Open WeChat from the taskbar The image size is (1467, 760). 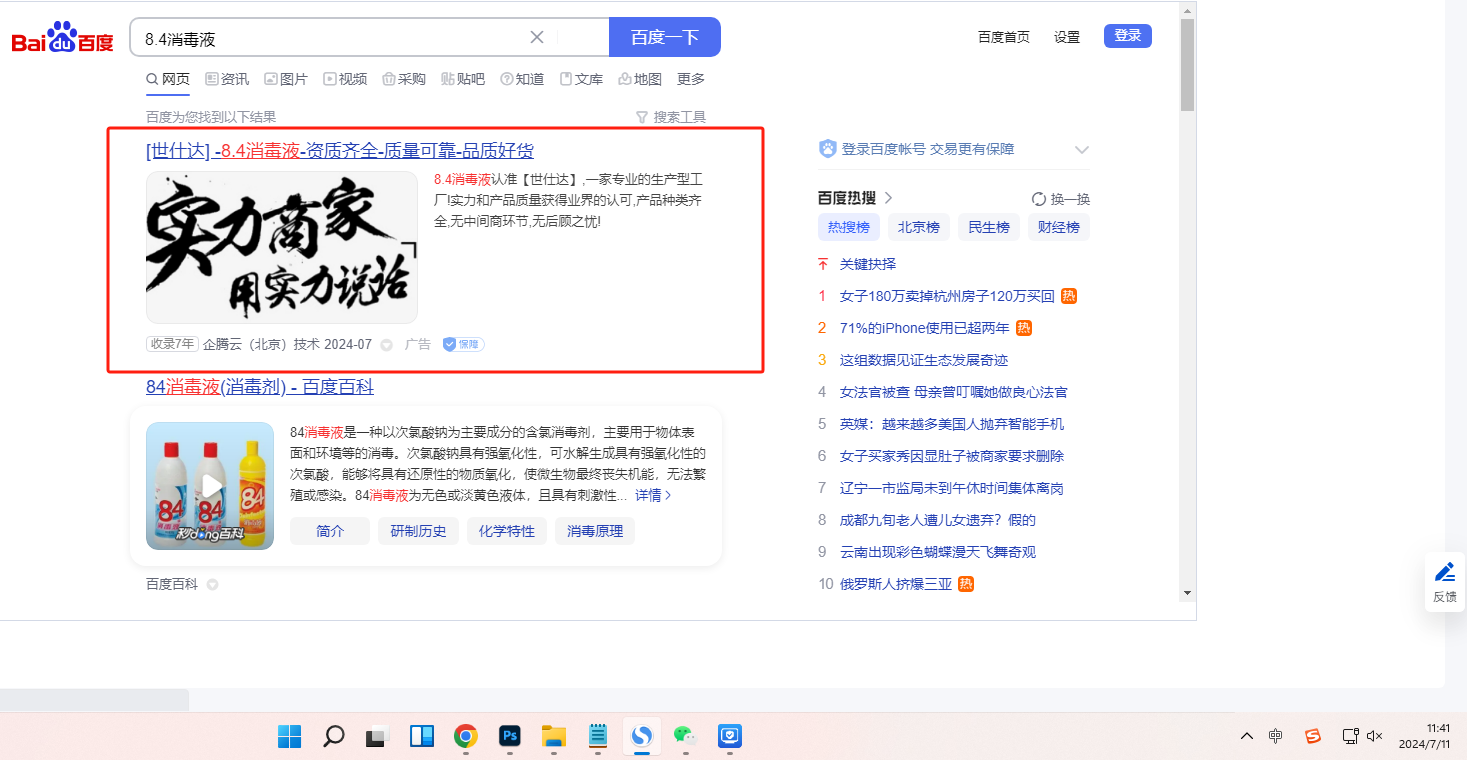click(x=684, y=737)
